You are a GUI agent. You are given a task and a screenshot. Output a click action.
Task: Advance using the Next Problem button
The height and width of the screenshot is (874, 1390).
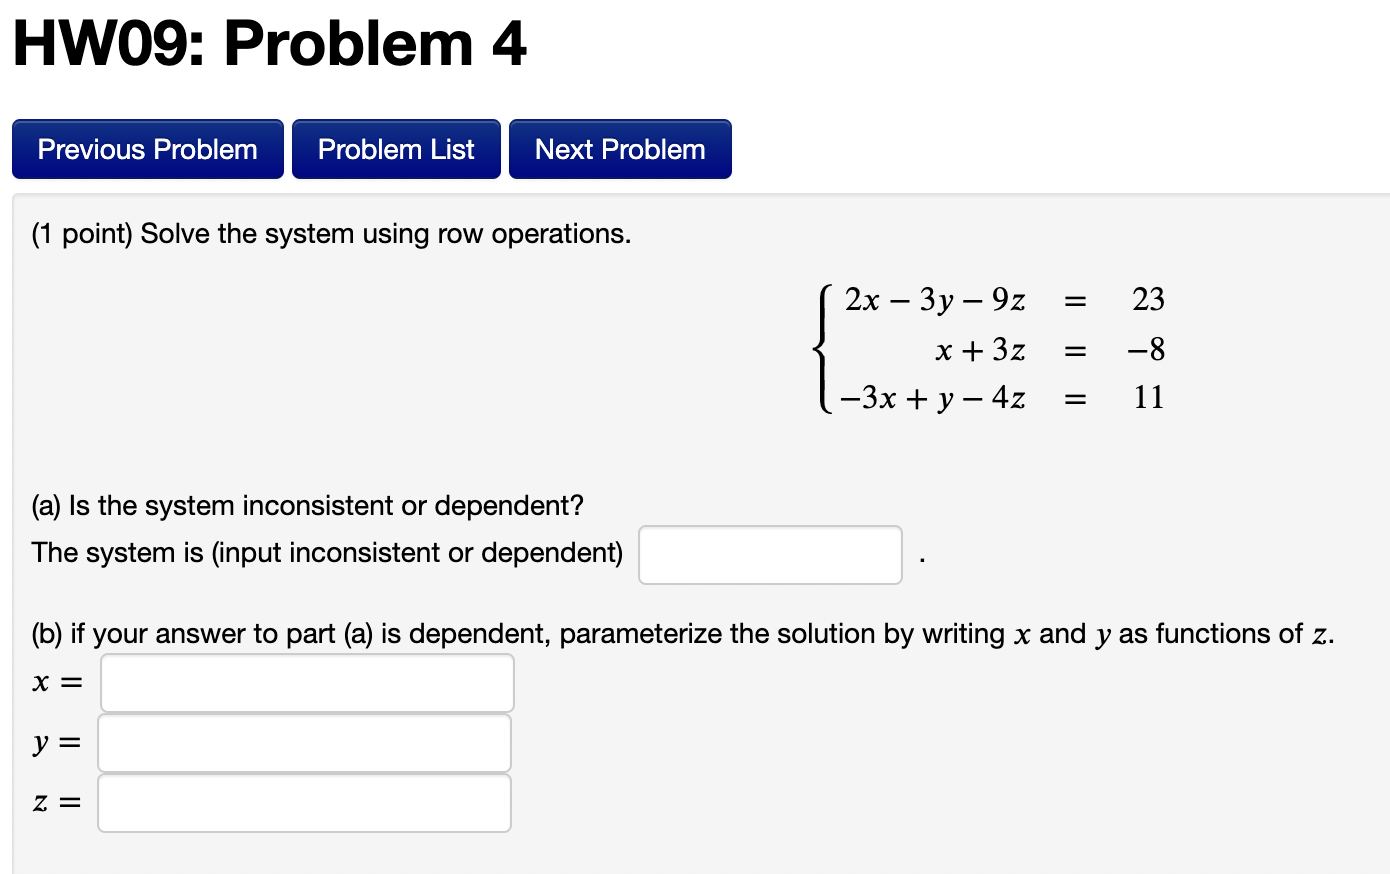click(619, 148)
